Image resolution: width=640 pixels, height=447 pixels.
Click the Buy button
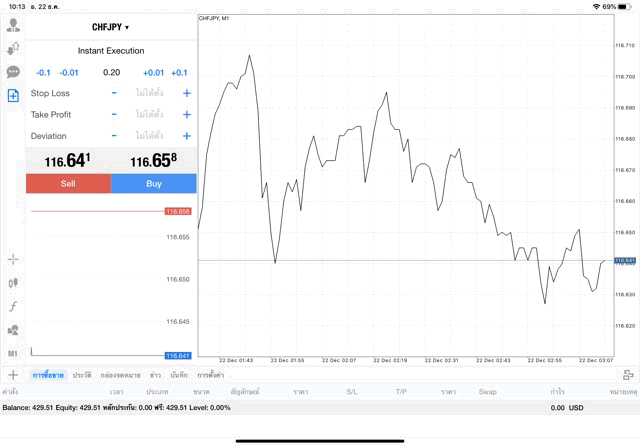pos(154,184)
